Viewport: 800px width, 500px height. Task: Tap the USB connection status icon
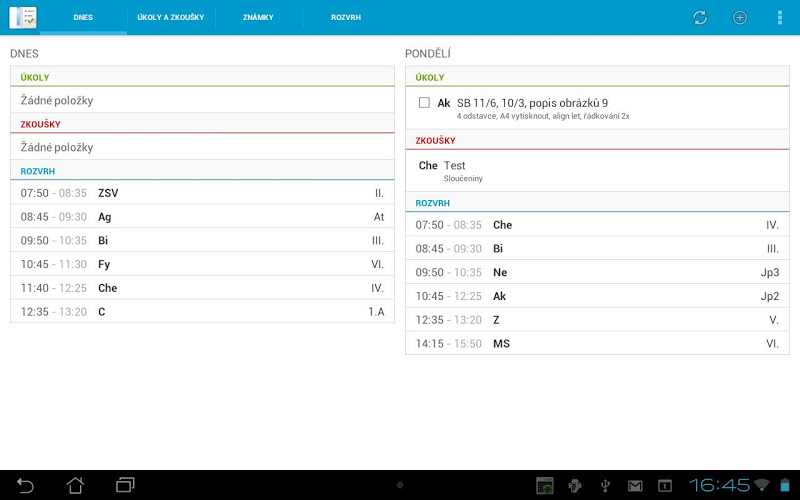click(x=605, y=486)
